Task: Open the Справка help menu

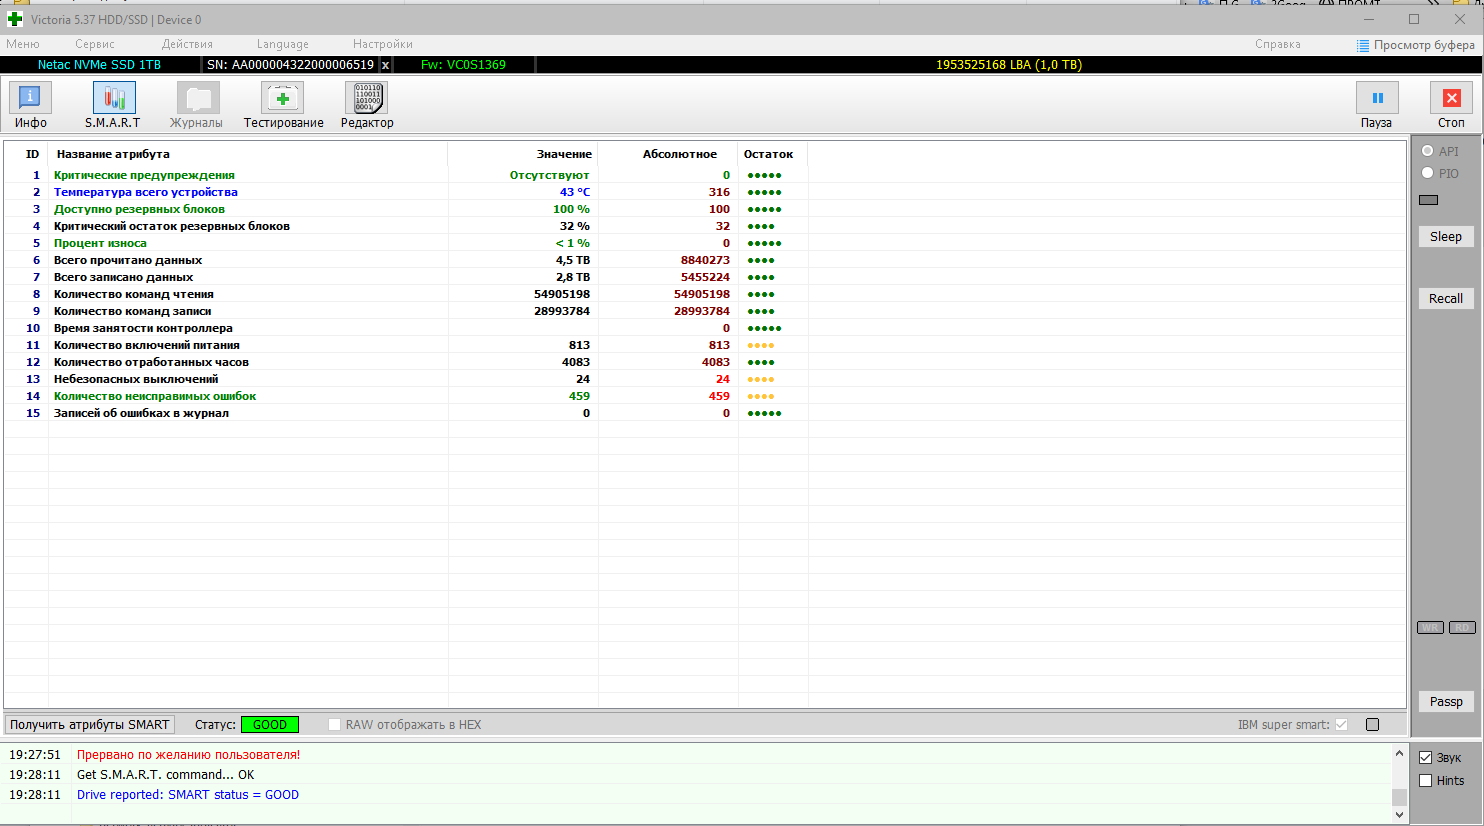Action: point(1278,44)
